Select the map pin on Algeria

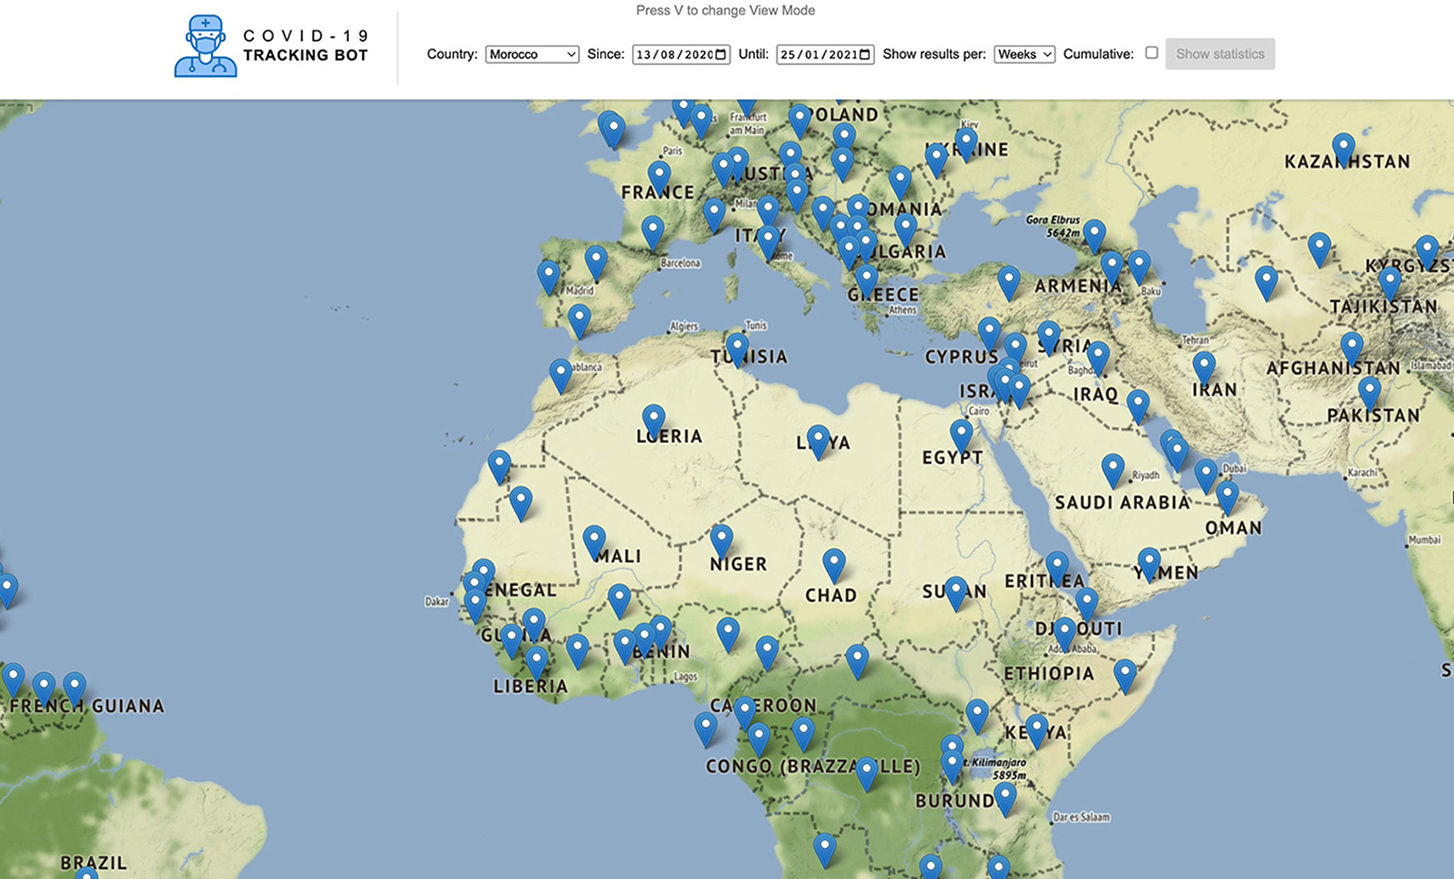(x=653, y=420)
